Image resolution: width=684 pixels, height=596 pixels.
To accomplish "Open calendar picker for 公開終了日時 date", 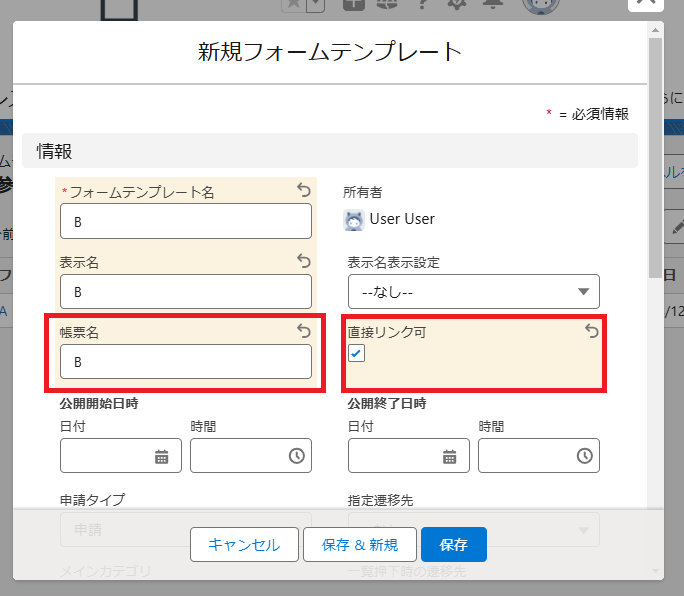I will tap(449, 456).
